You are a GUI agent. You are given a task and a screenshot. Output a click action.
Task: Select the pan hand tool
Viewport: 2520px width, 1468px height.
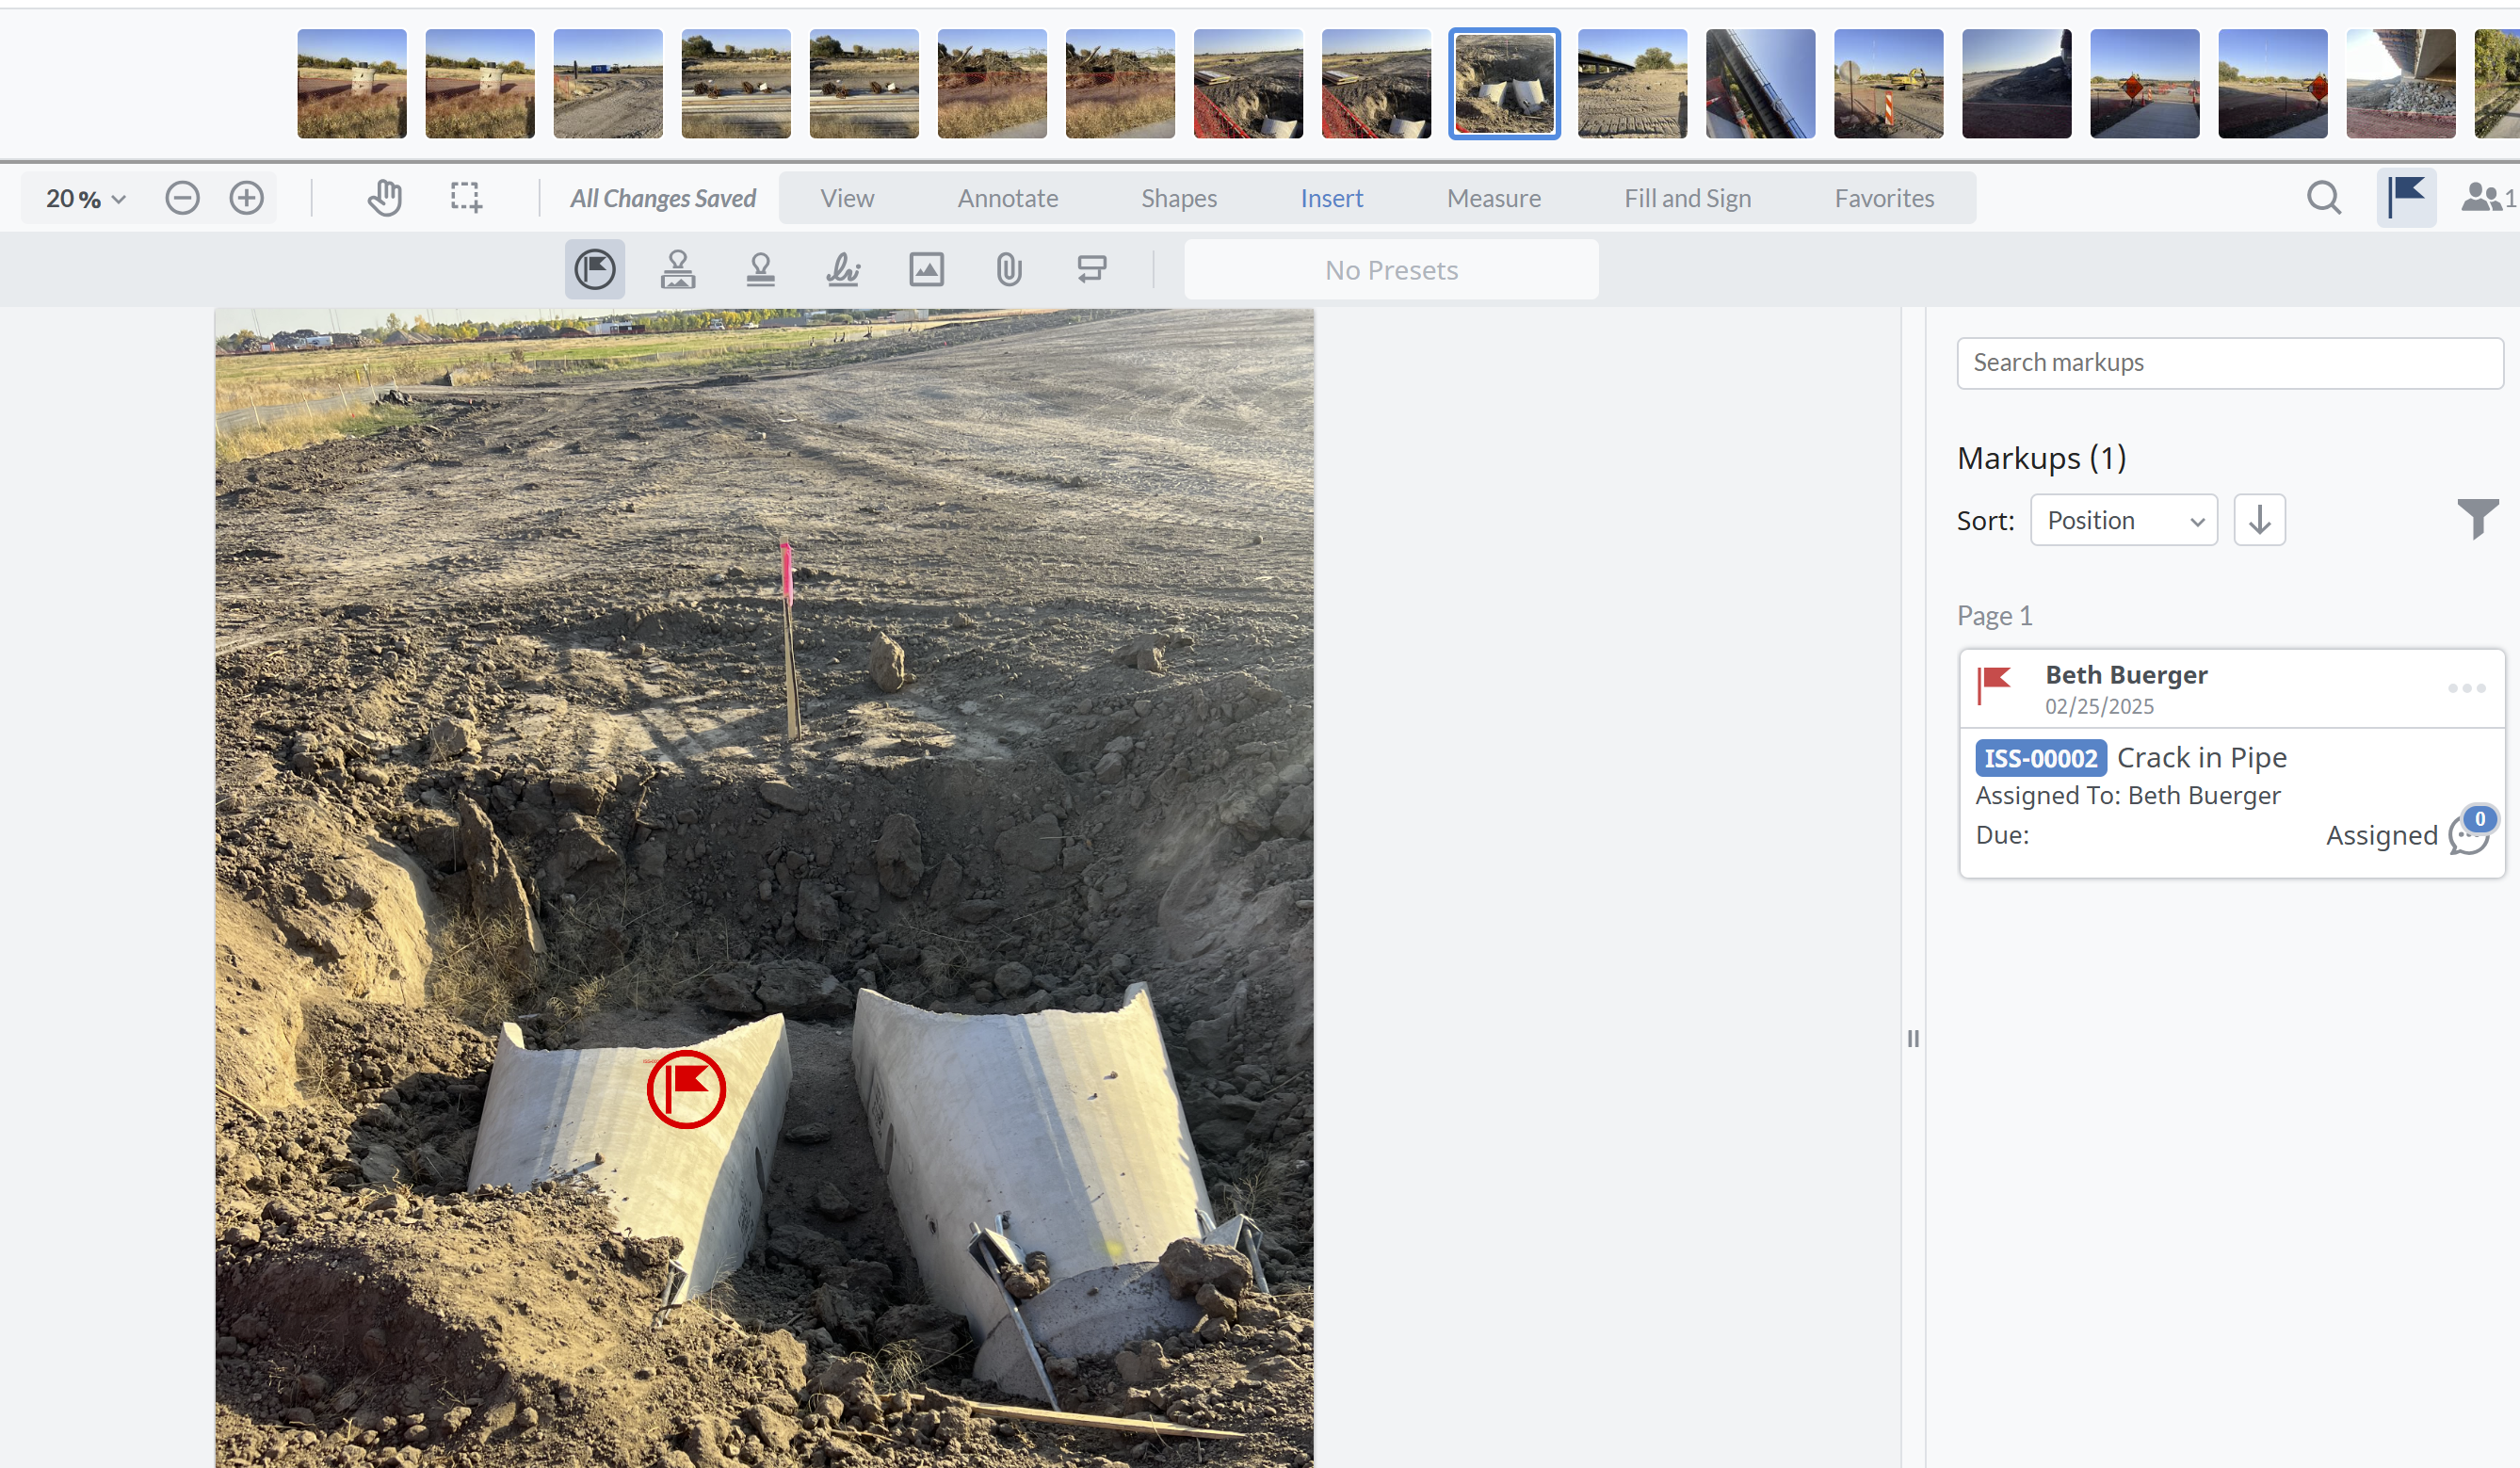pos(384,198)
